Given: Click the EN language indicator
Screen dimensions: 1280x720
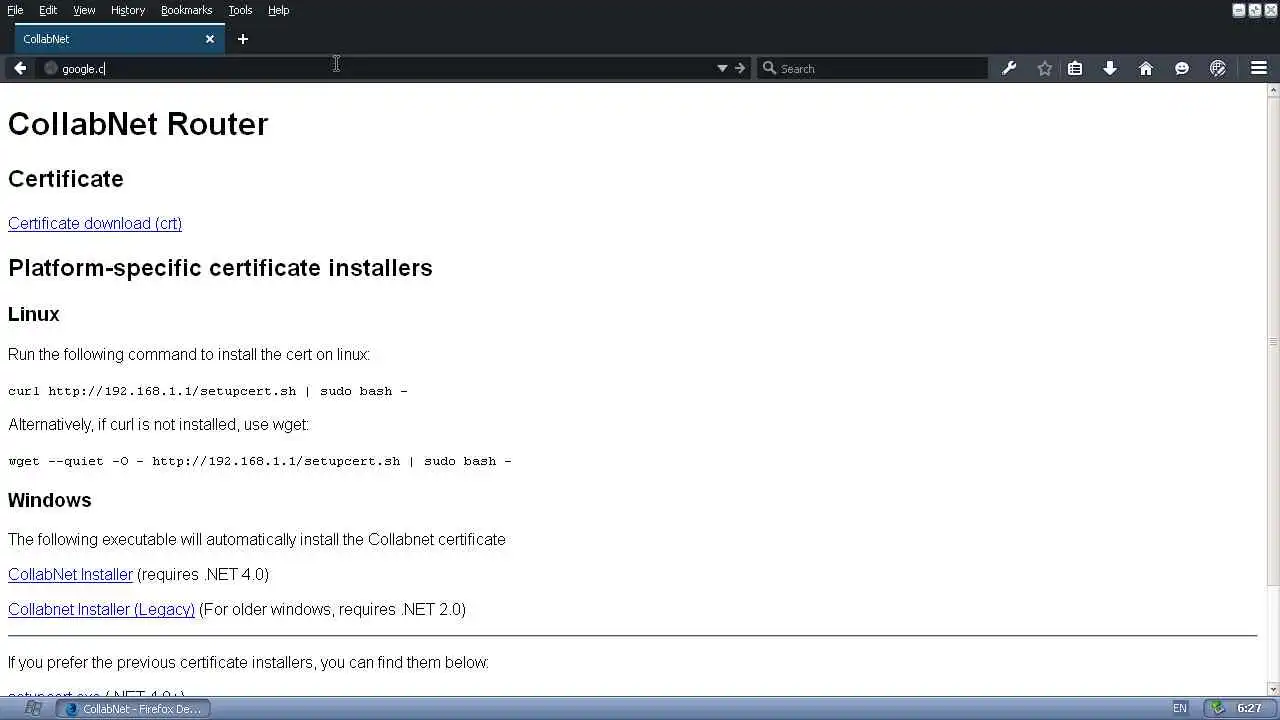Looking at the screenshot, I should 1180,708.
